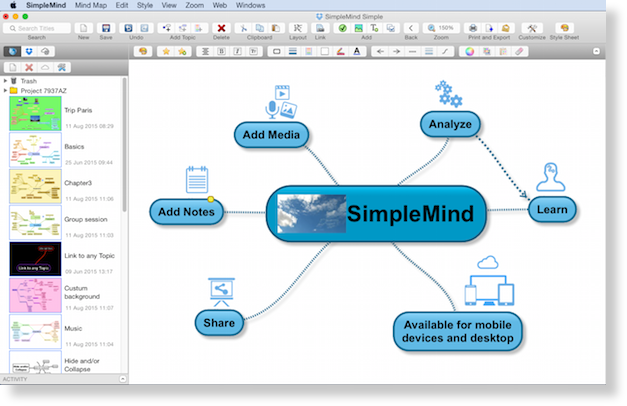This screenshot has width=627, height=406.
Task: Select the central SimpleMind topic
Action: click(376, 214)
